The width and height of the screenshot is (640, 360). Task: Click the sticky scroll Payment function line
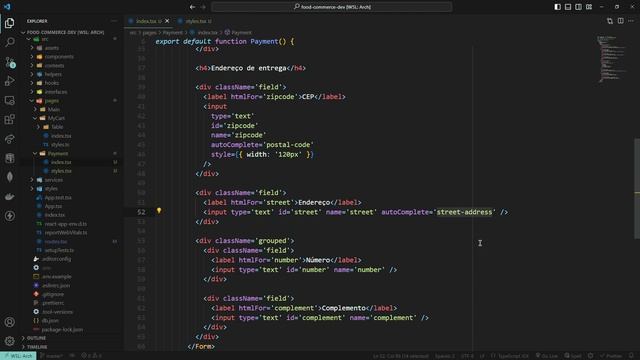pyautogui.click(x=224, y=41)
